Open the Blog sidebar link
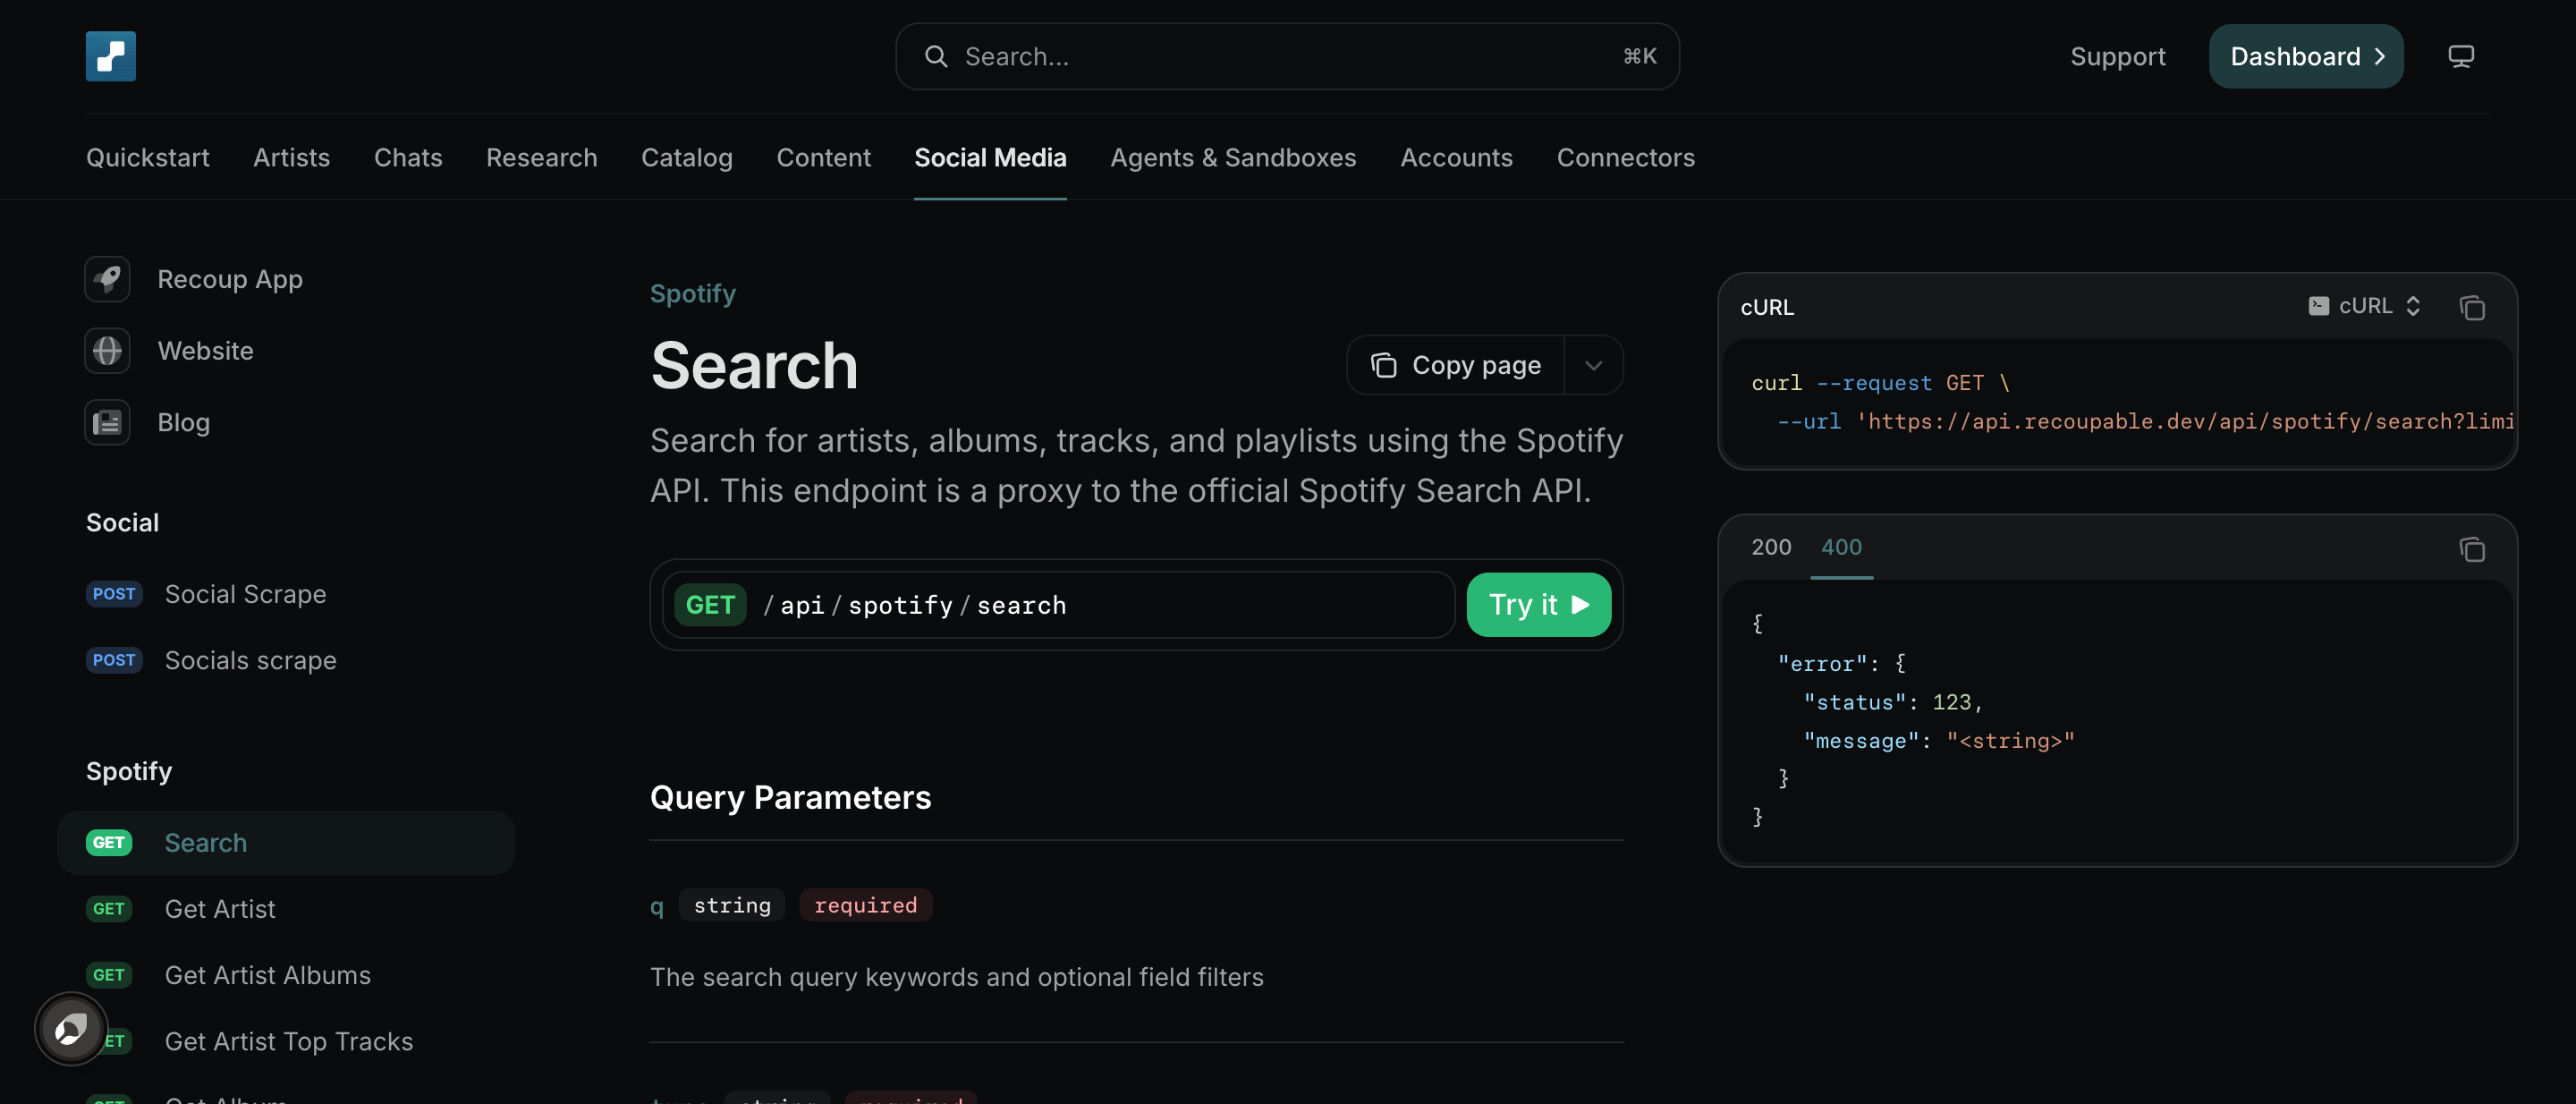Viewport: 2576px width, 1104px height. pyautogui.click(x=184, y=423)
